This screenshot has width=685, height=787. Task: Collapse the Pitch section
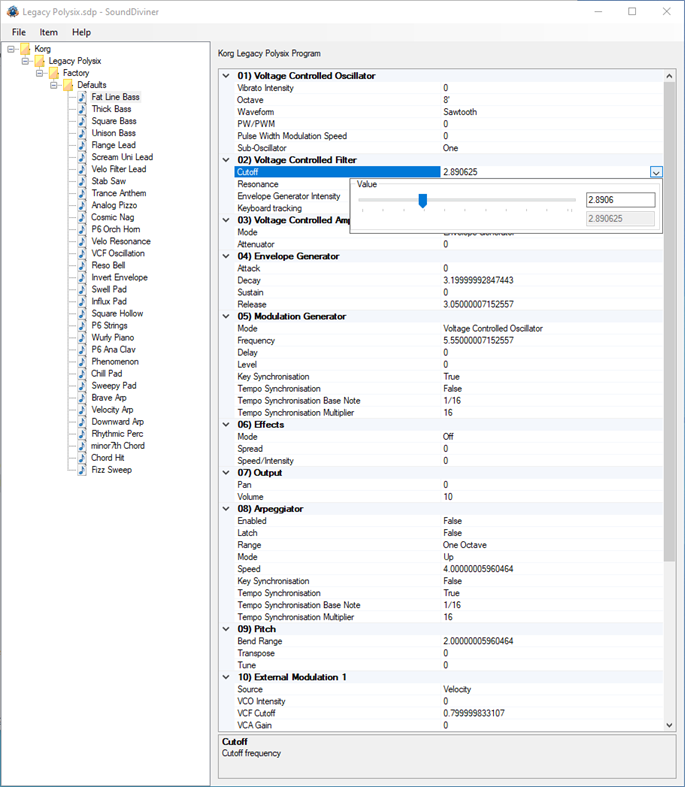pyautogui.click(x=226, y=629)
